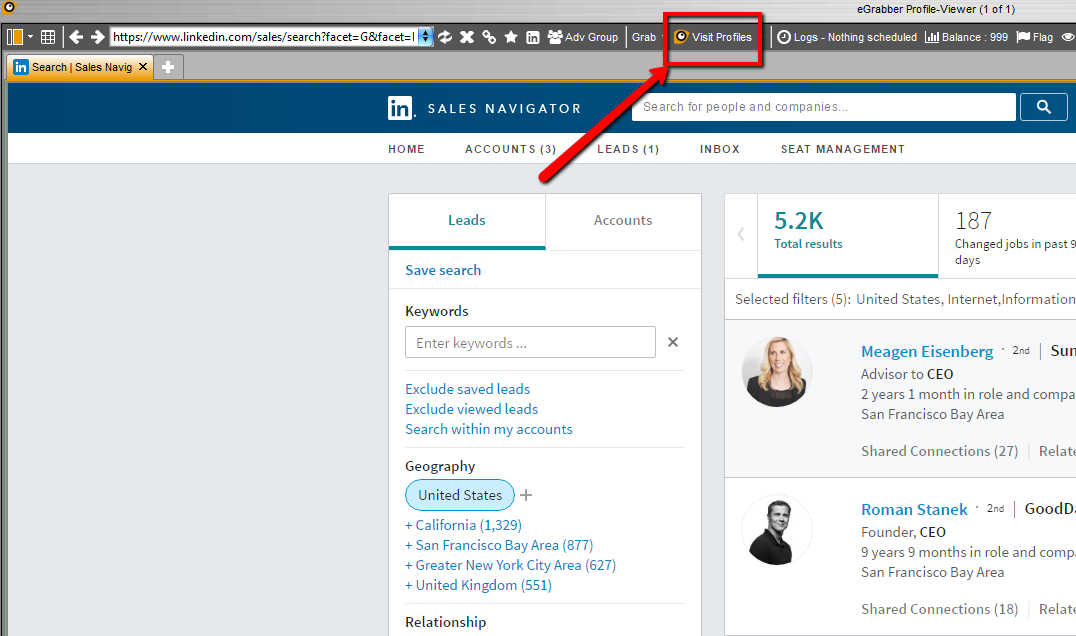Screen dimensions: 1076x636
Task: Open the Inbox menu item
Action: pyautogui.click(x=719, y=149)
